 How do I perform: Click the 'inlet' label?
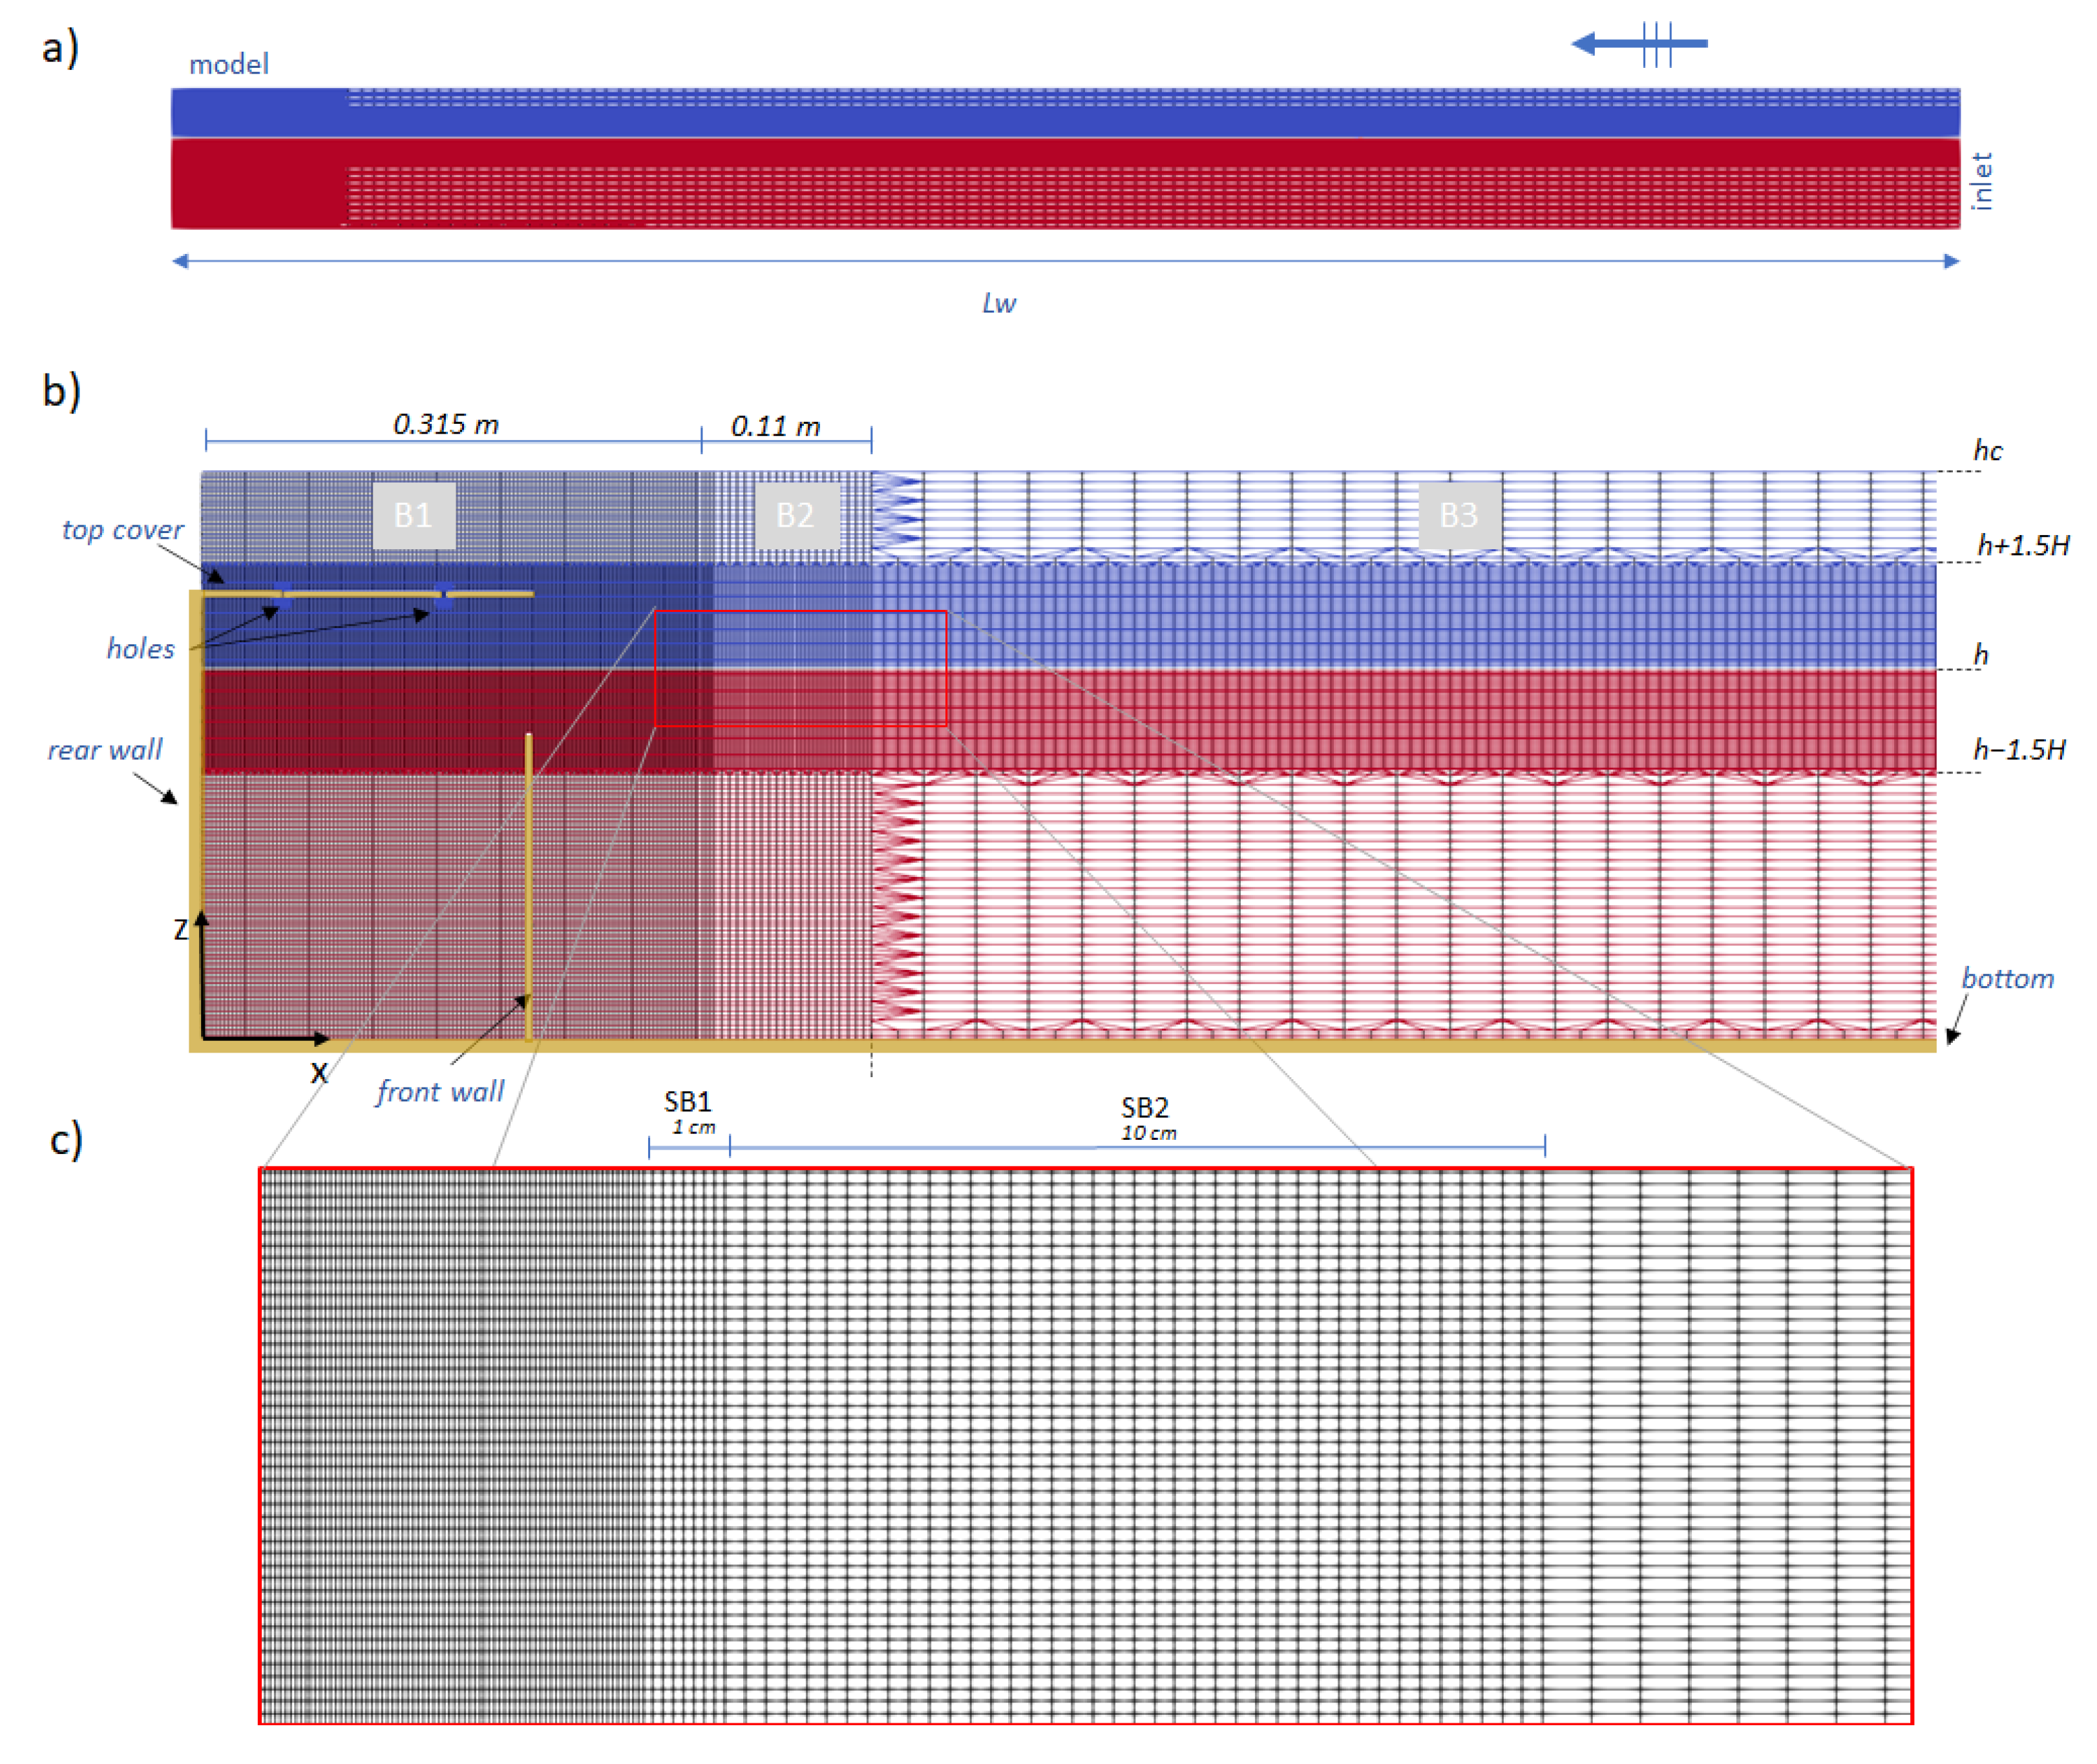pos(1981,181)
